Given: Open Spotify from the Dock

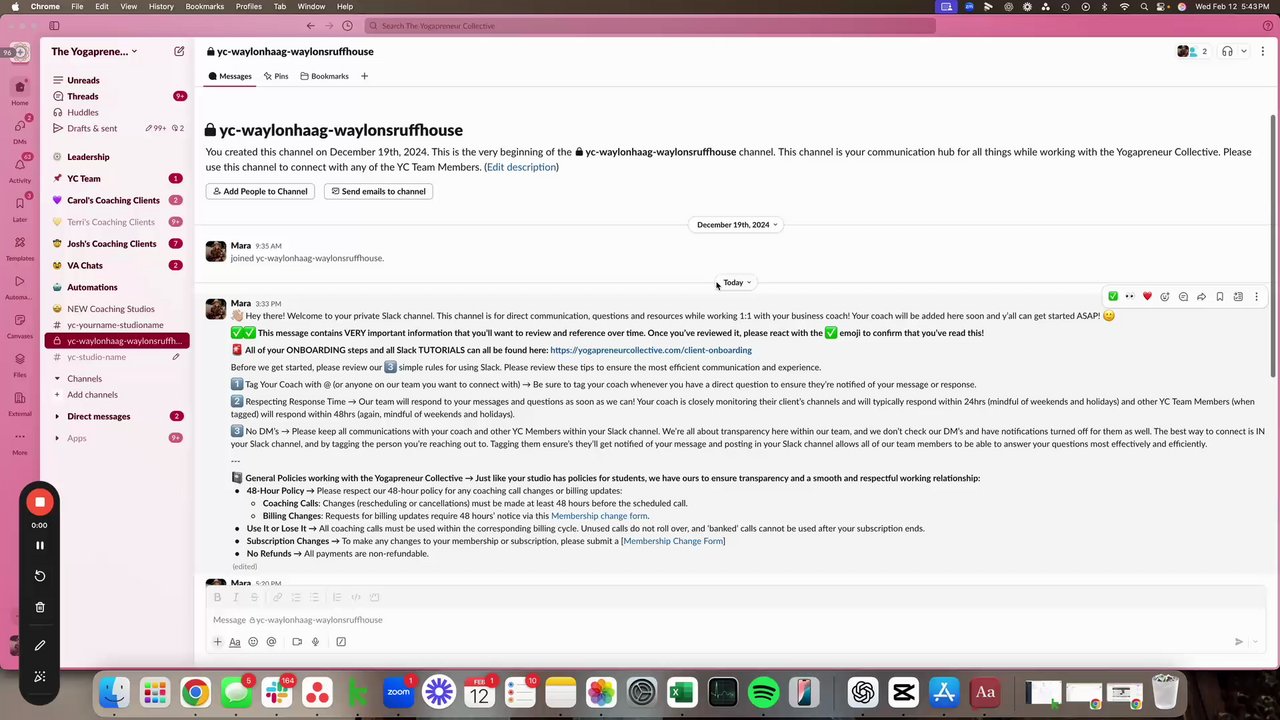Looking at the screenshot, I should [763, 692].
